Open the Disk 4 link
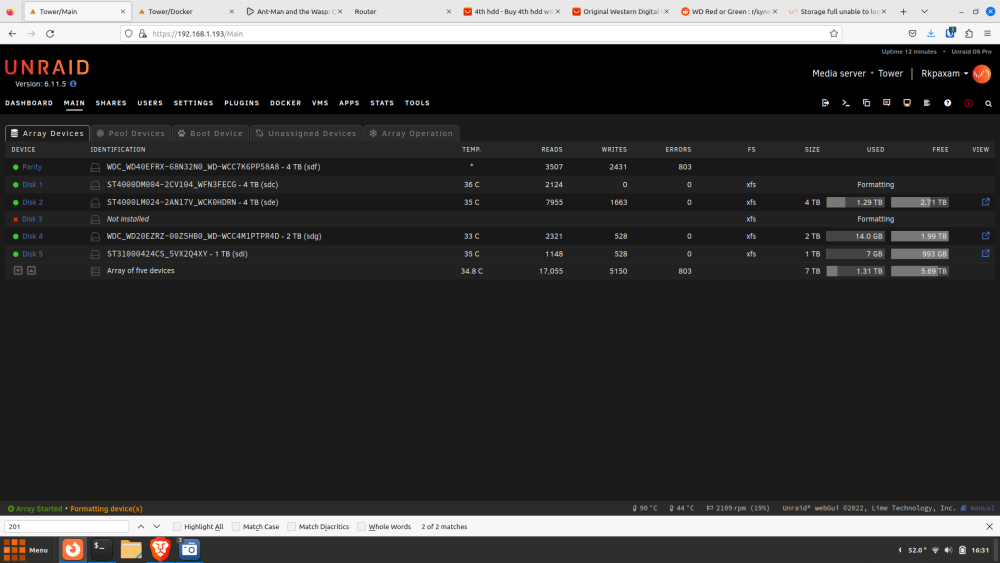The image size is (1000, 563). tap(33, 236)
